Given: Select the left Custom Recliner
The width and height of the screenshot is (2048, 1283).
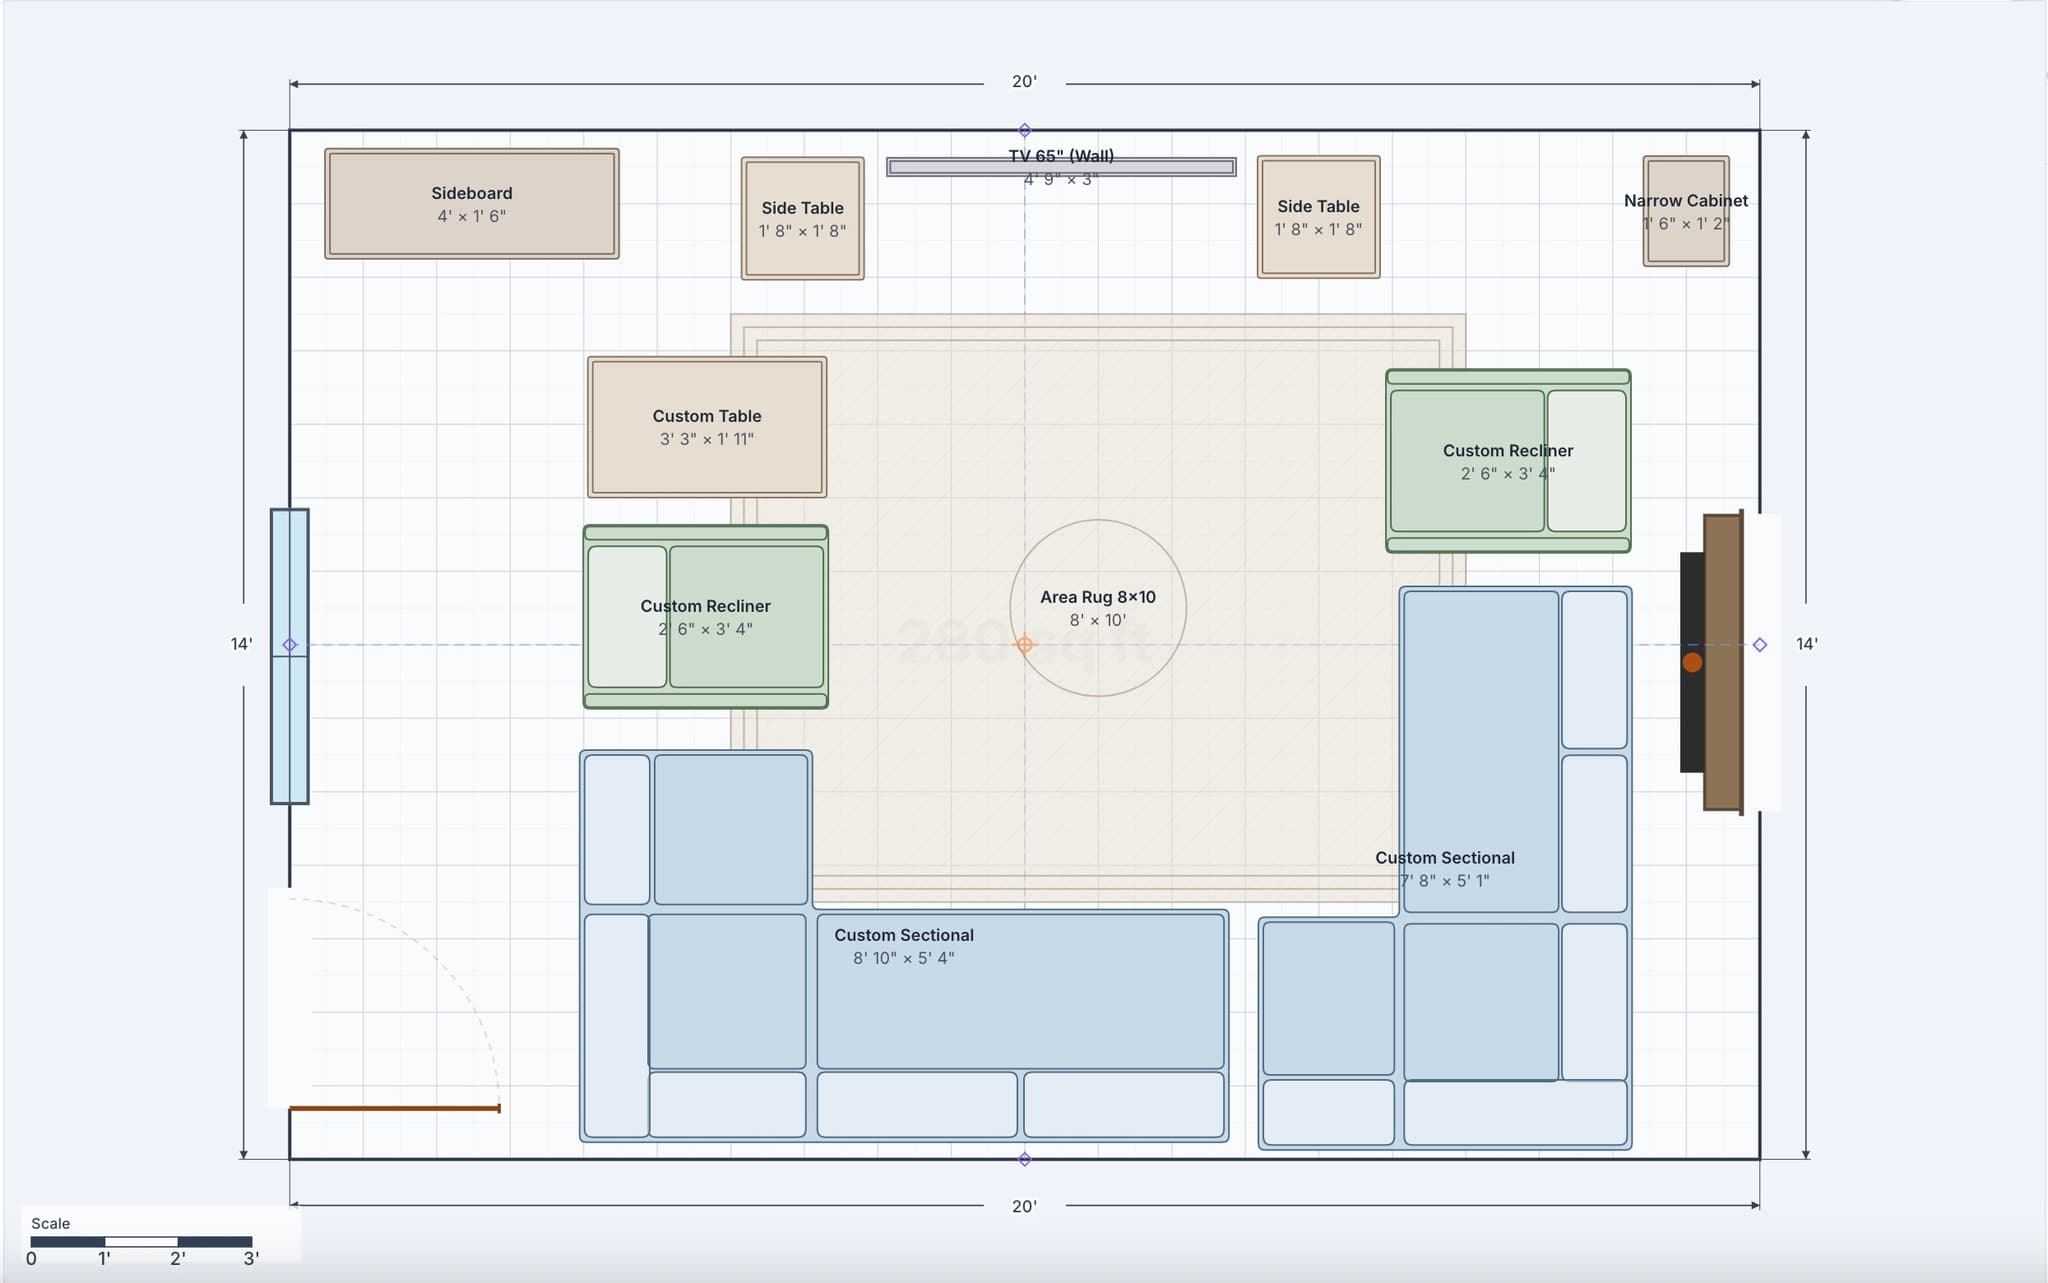Looking at the screenshot, I should pos(706,616).
